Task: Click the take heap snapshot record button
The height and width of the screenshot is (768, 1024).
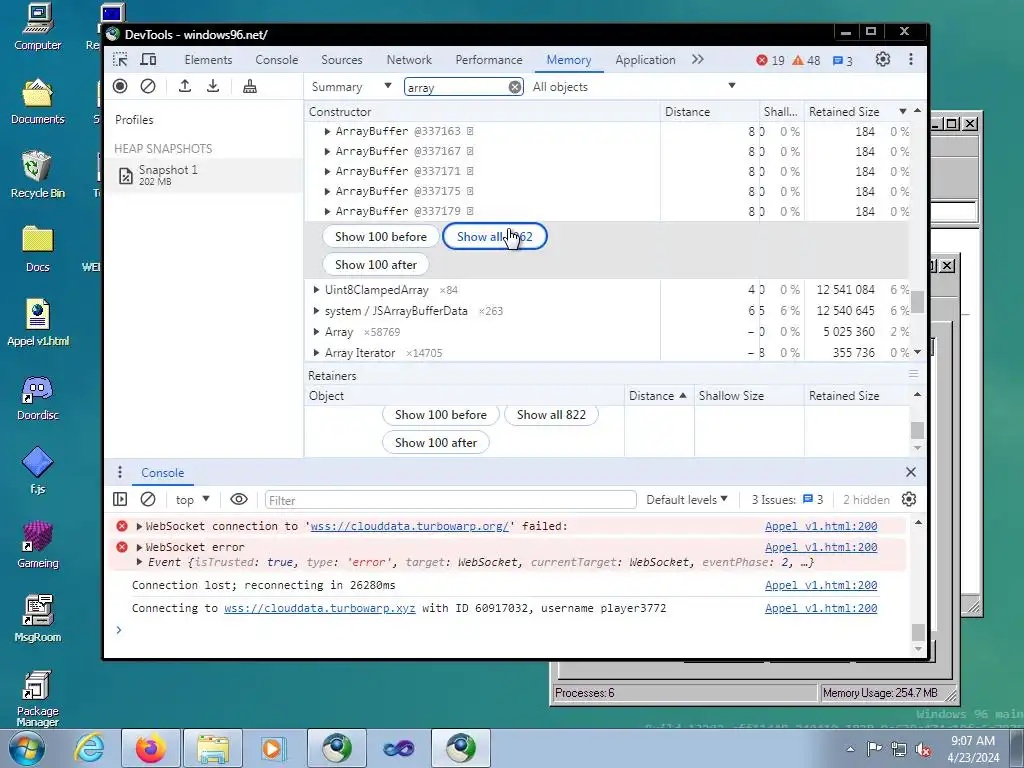Action: pyautogui.click(x=120, y=86)
